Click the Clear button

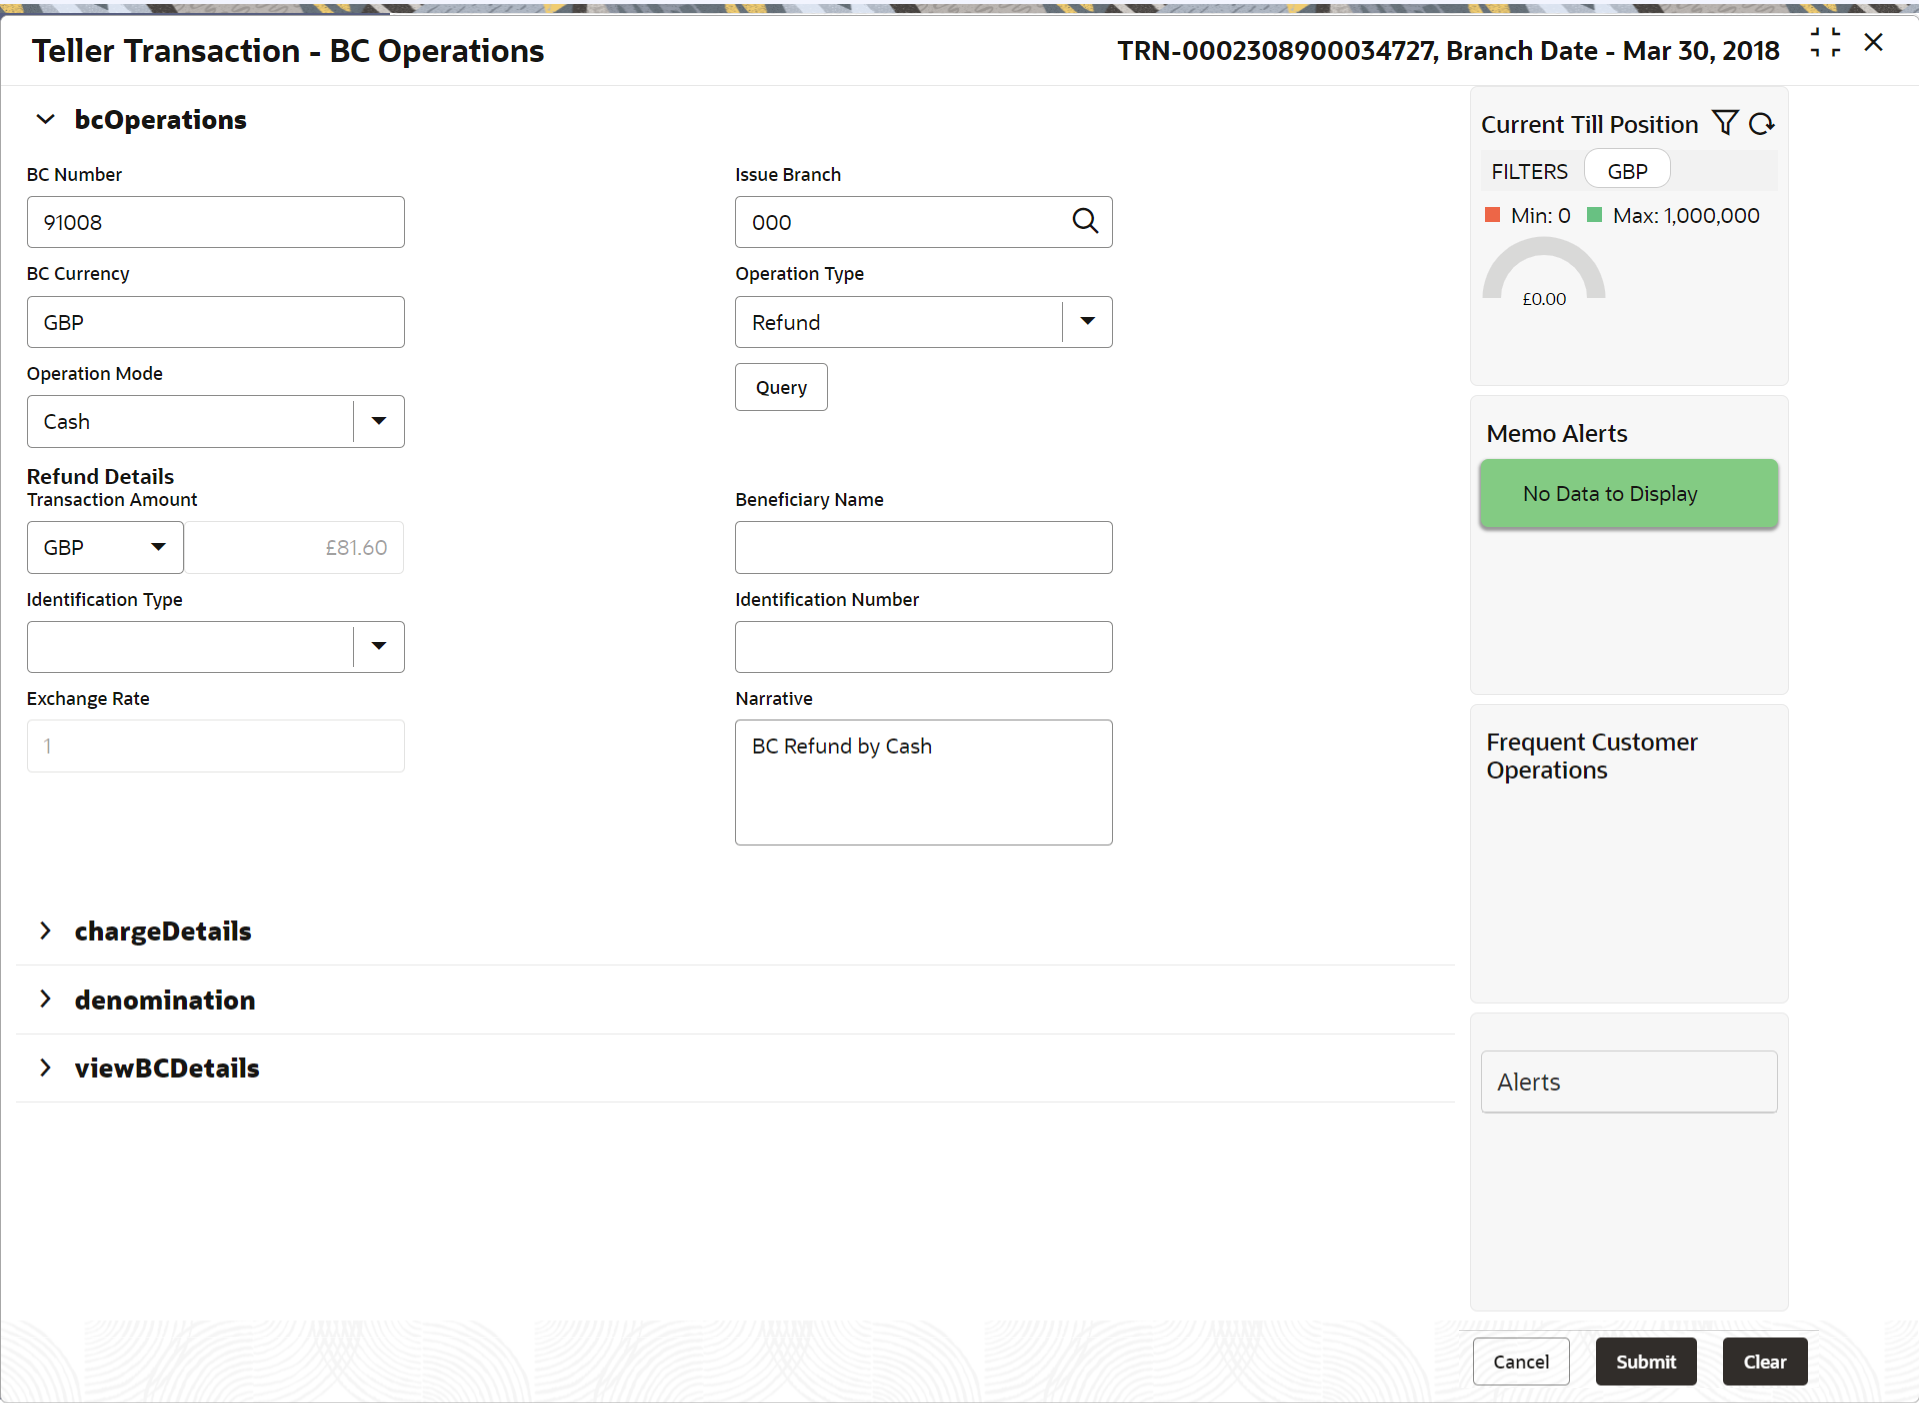[1764, 1361]
